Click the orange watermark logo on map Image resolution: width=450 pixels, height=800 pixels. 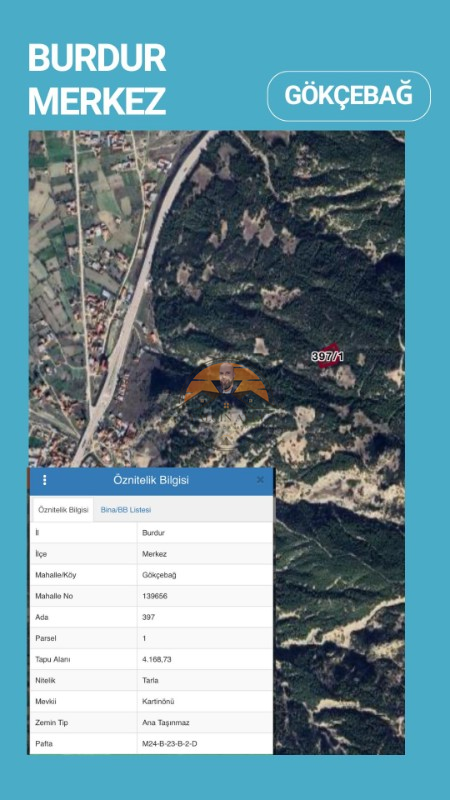[x=227, y=383]
